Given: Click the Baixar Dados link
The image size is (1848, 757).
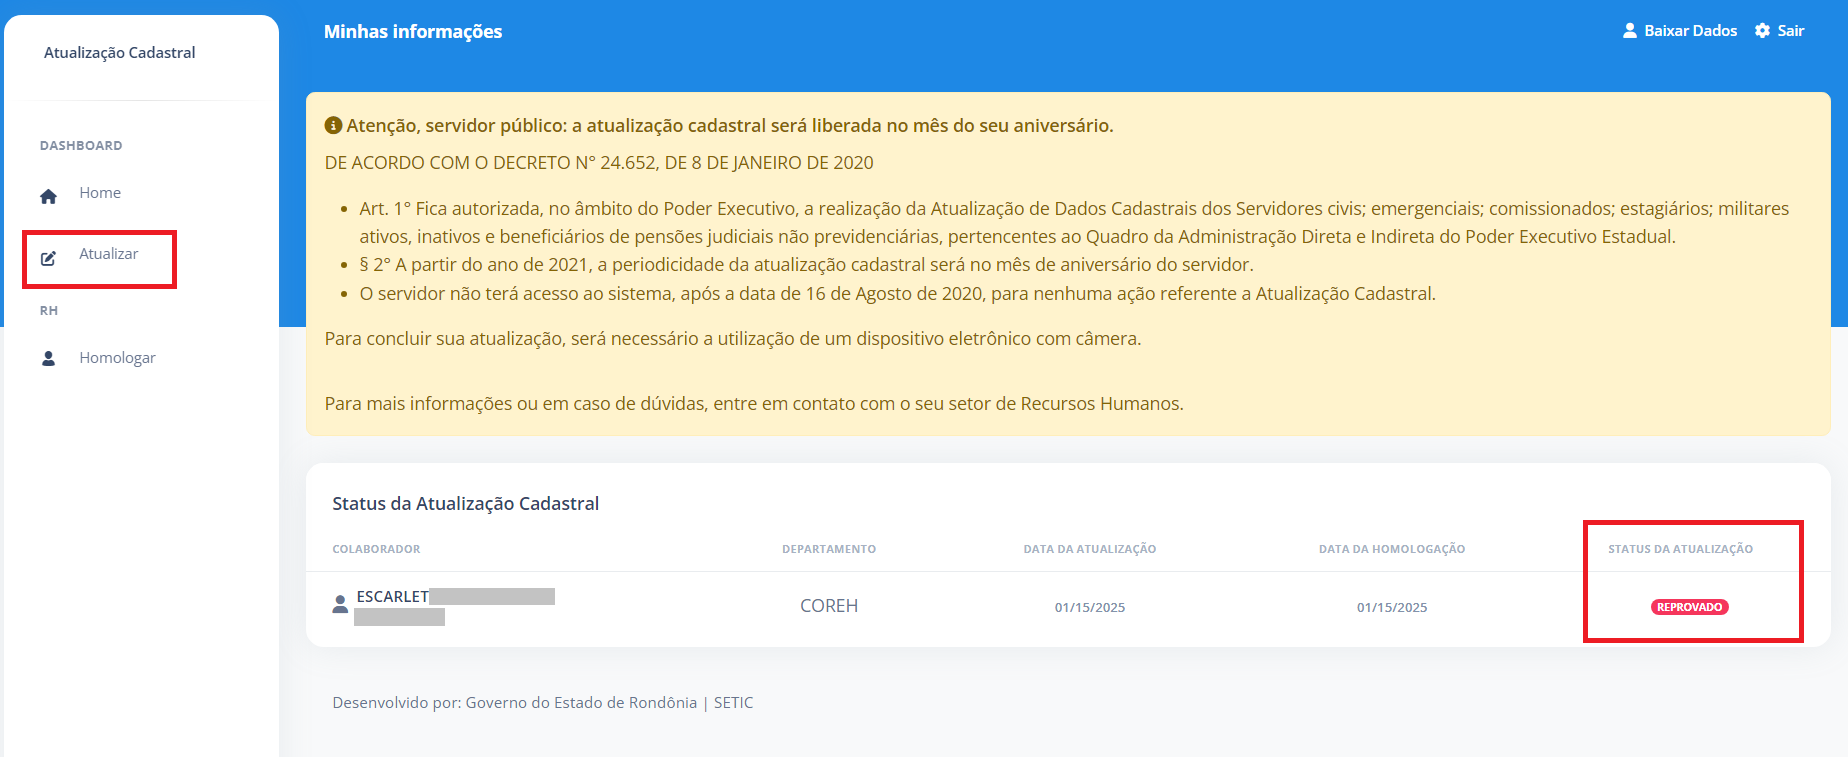Looking at the screenshot, I should 1691,31.
